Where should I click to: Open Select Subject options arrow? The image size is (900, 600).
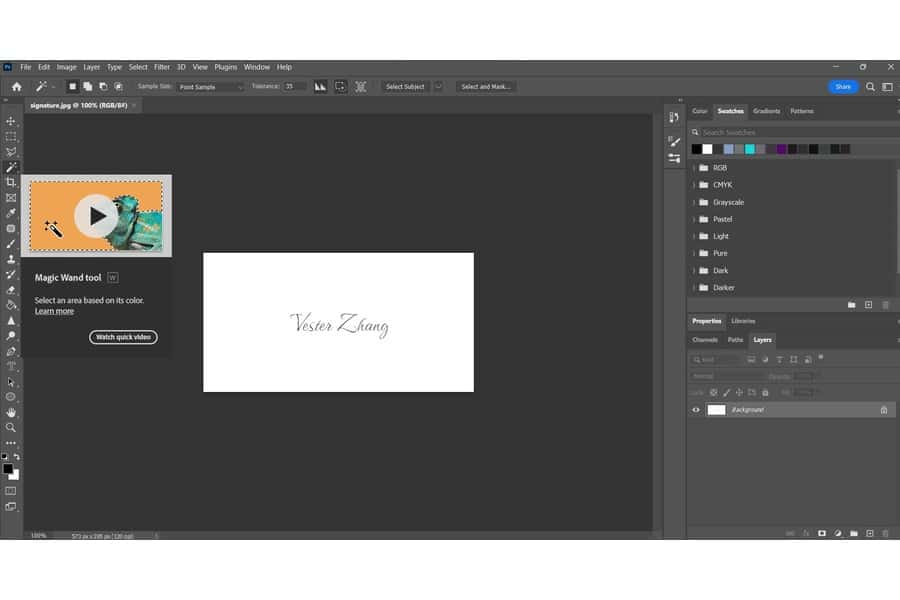(x=438, y=87)
